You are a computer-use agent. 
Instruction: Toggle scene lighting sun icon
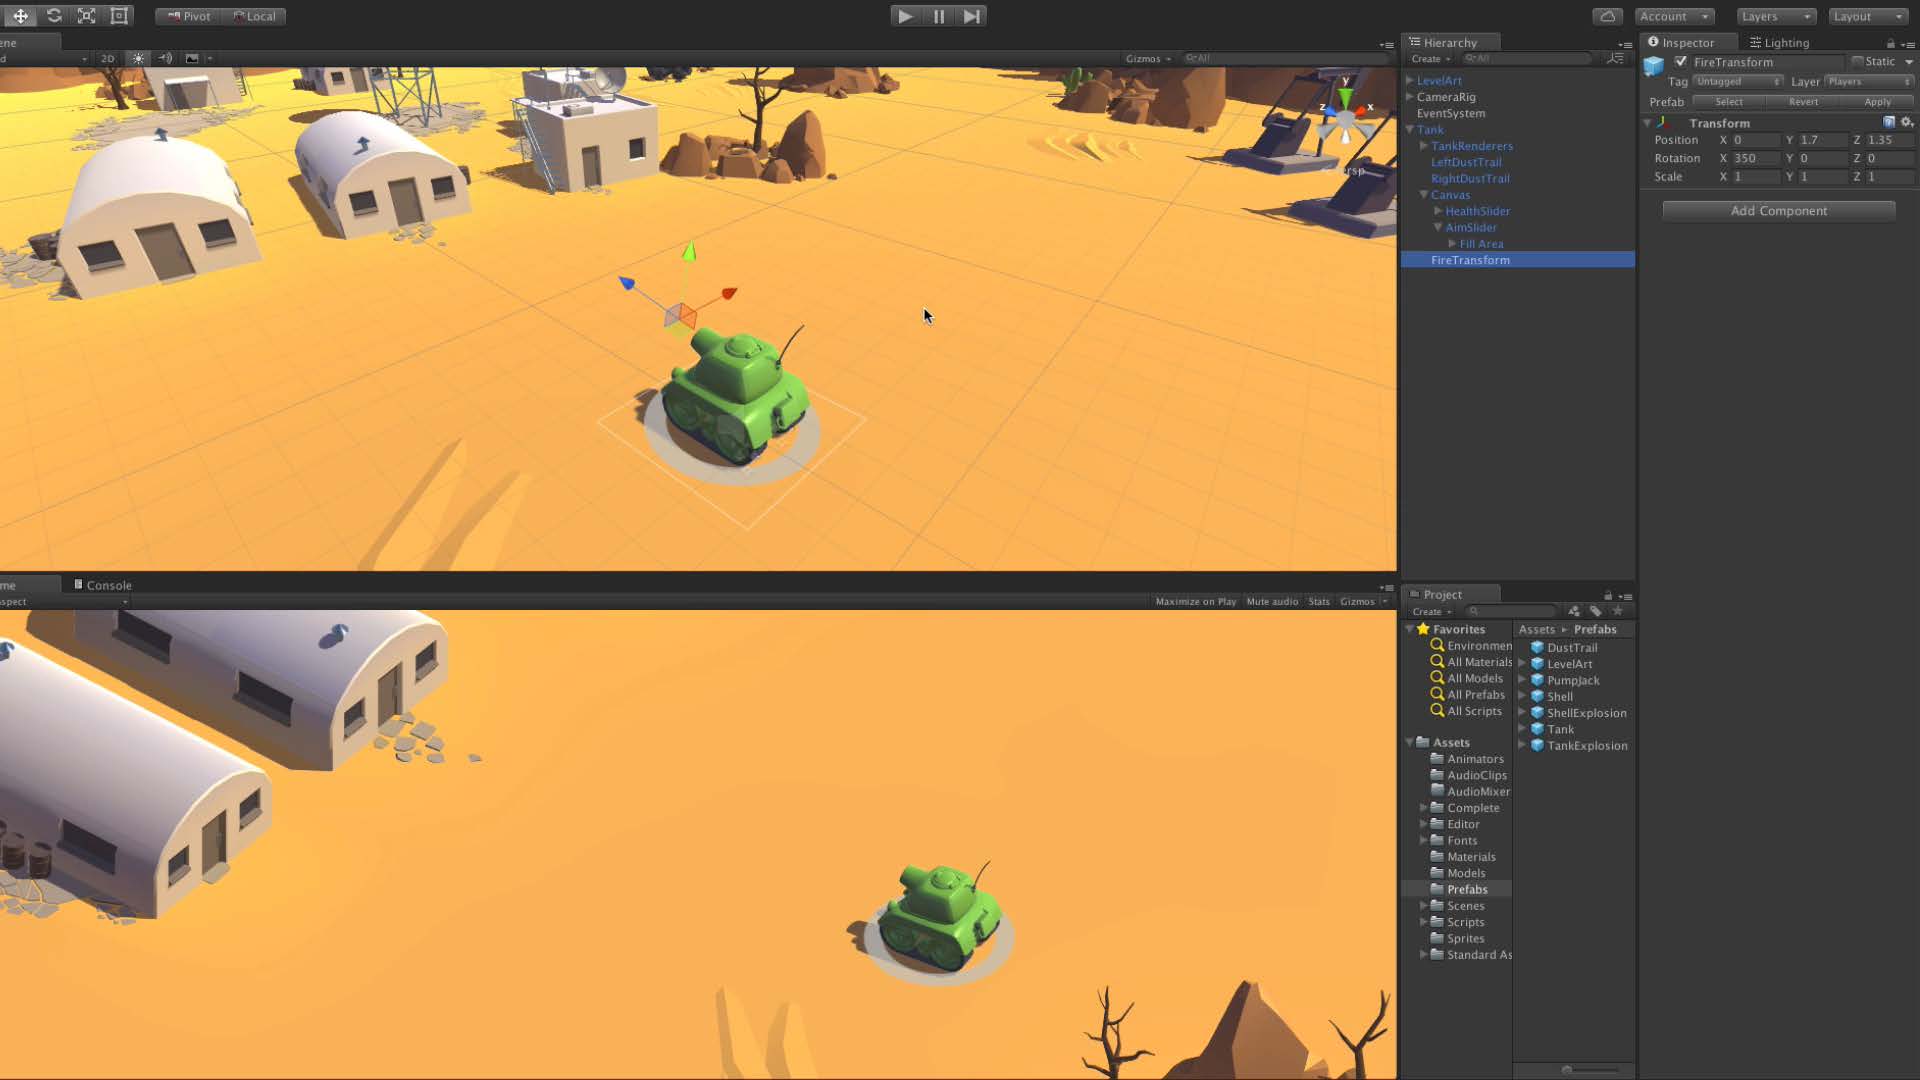pos(139,59)
